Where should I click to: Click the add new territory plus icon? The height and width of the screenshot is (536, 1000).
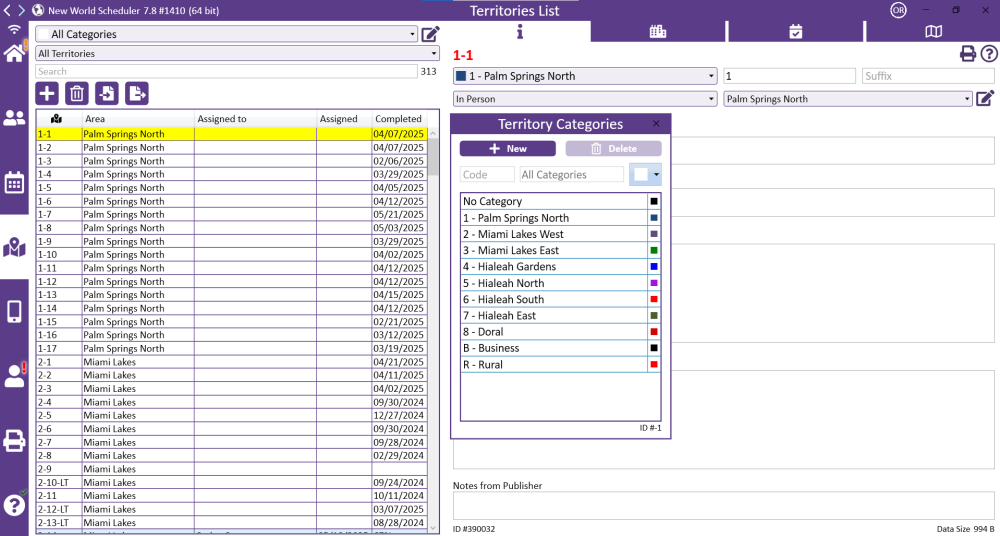coord(47,94)
